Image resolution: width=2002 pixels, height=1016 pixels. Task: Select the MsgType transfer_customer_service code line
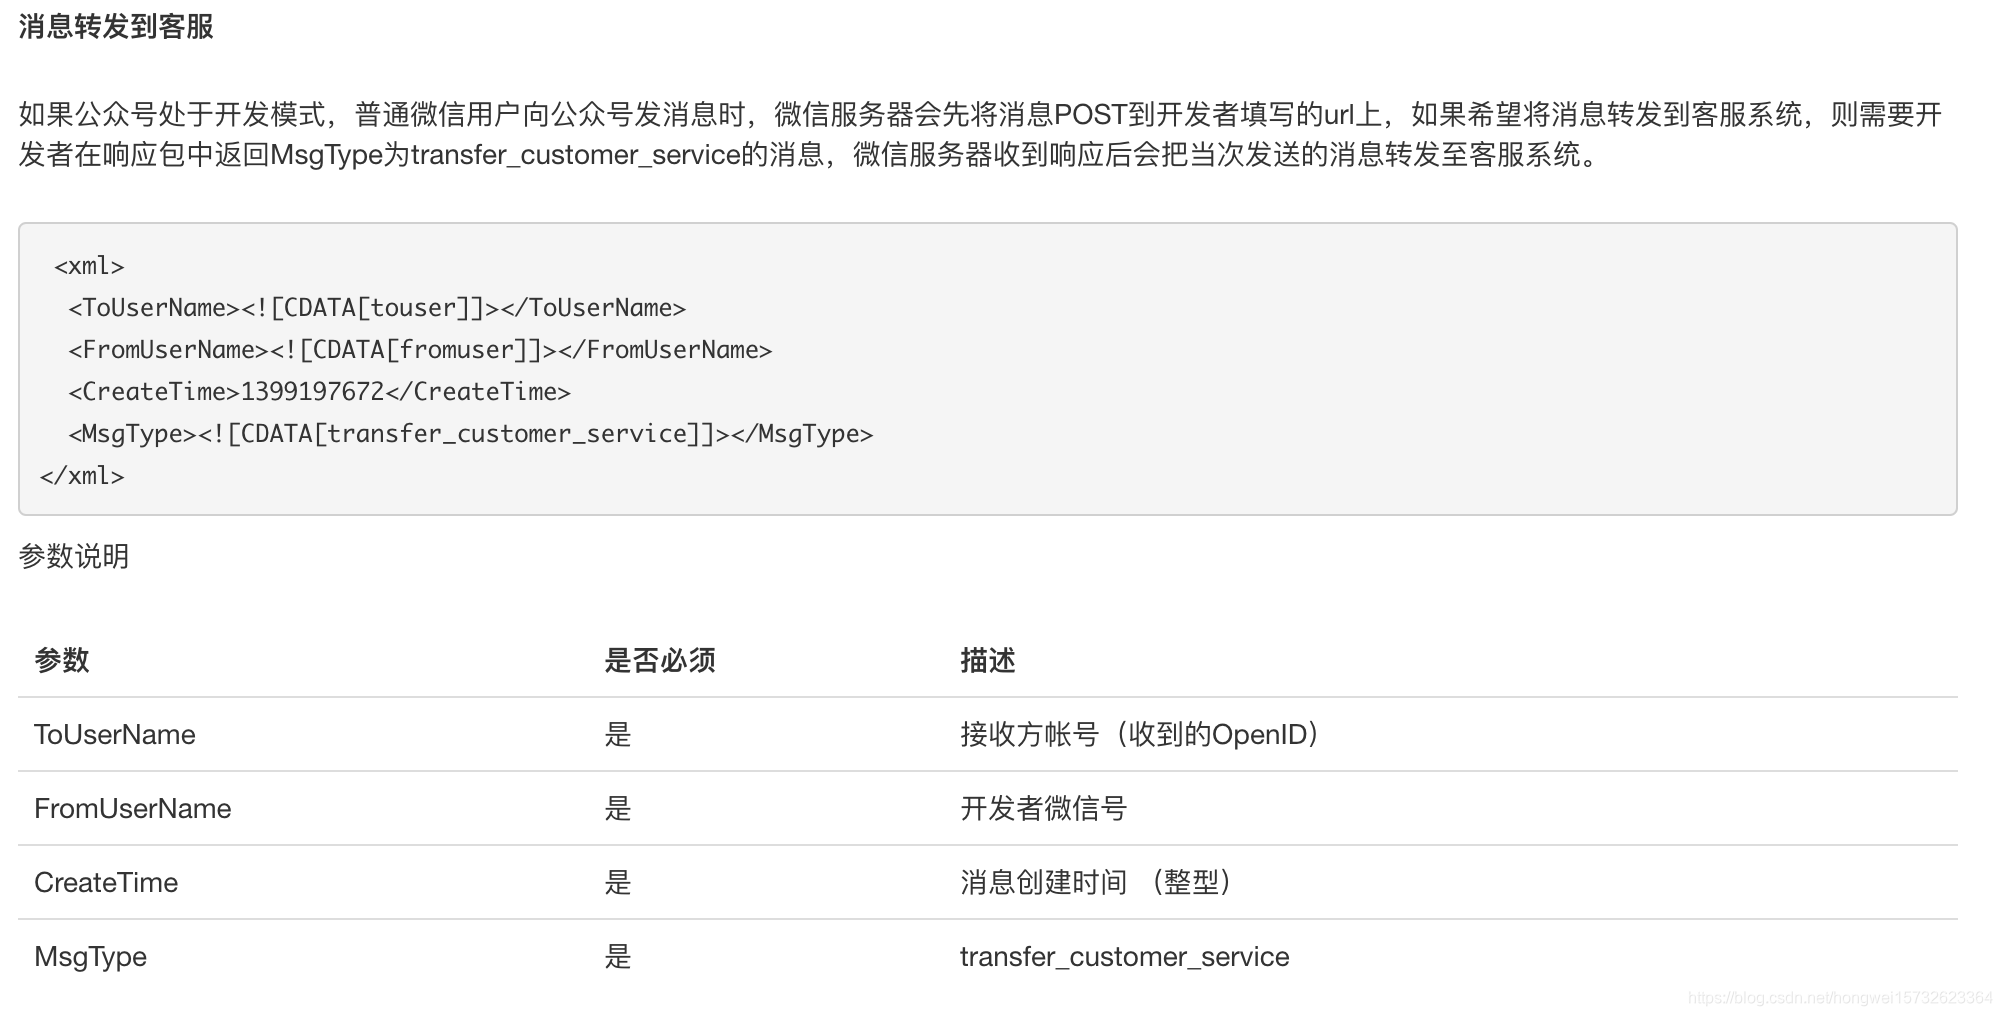point(470,434)
